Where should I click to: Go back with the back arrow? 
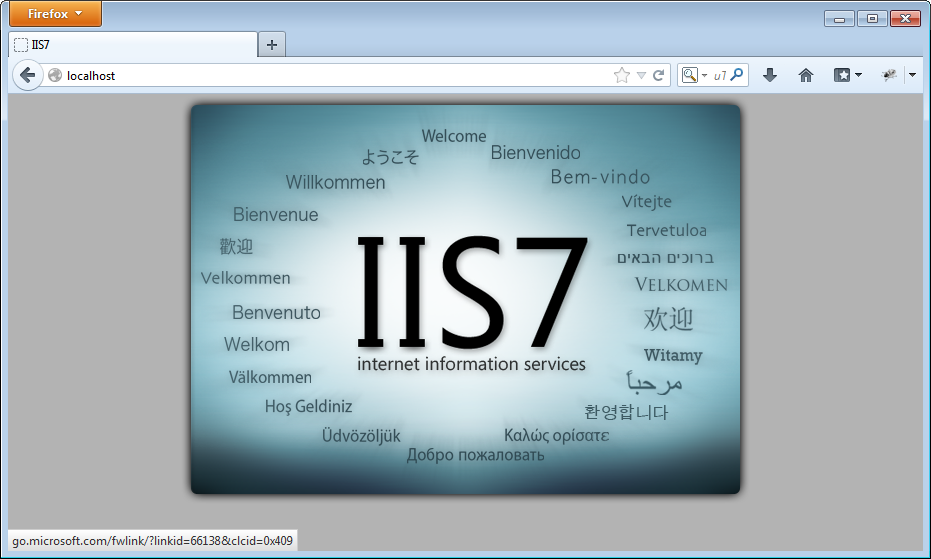pyautogui.click(x=27, y=75)
